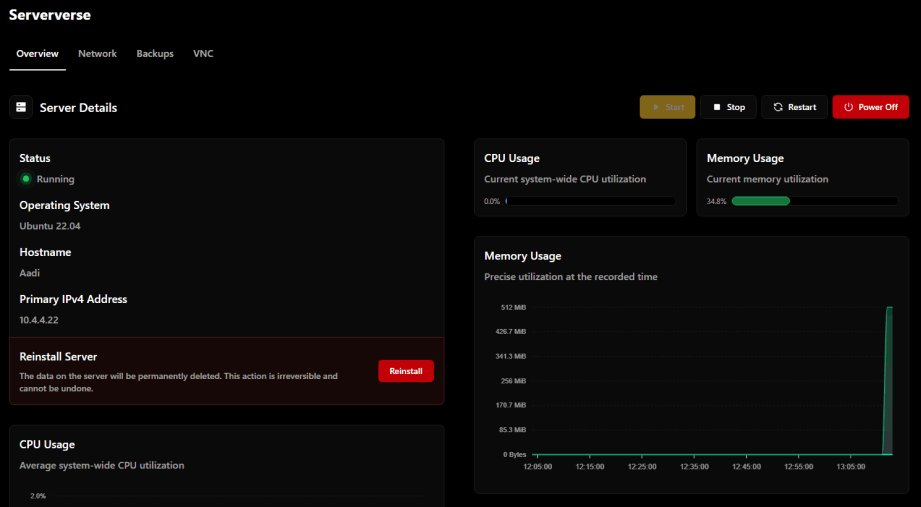This screenshot has width=921, height=507.
Task: Select the hostname value Aadi
Action: coord(29,273)
